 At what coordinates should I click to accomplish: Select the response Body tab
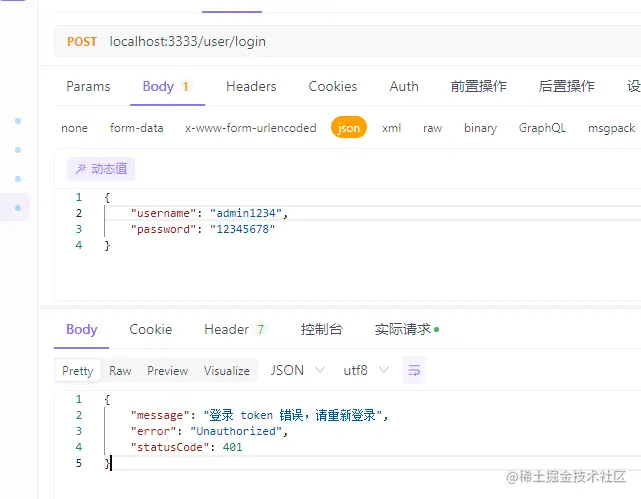(82, 329)
